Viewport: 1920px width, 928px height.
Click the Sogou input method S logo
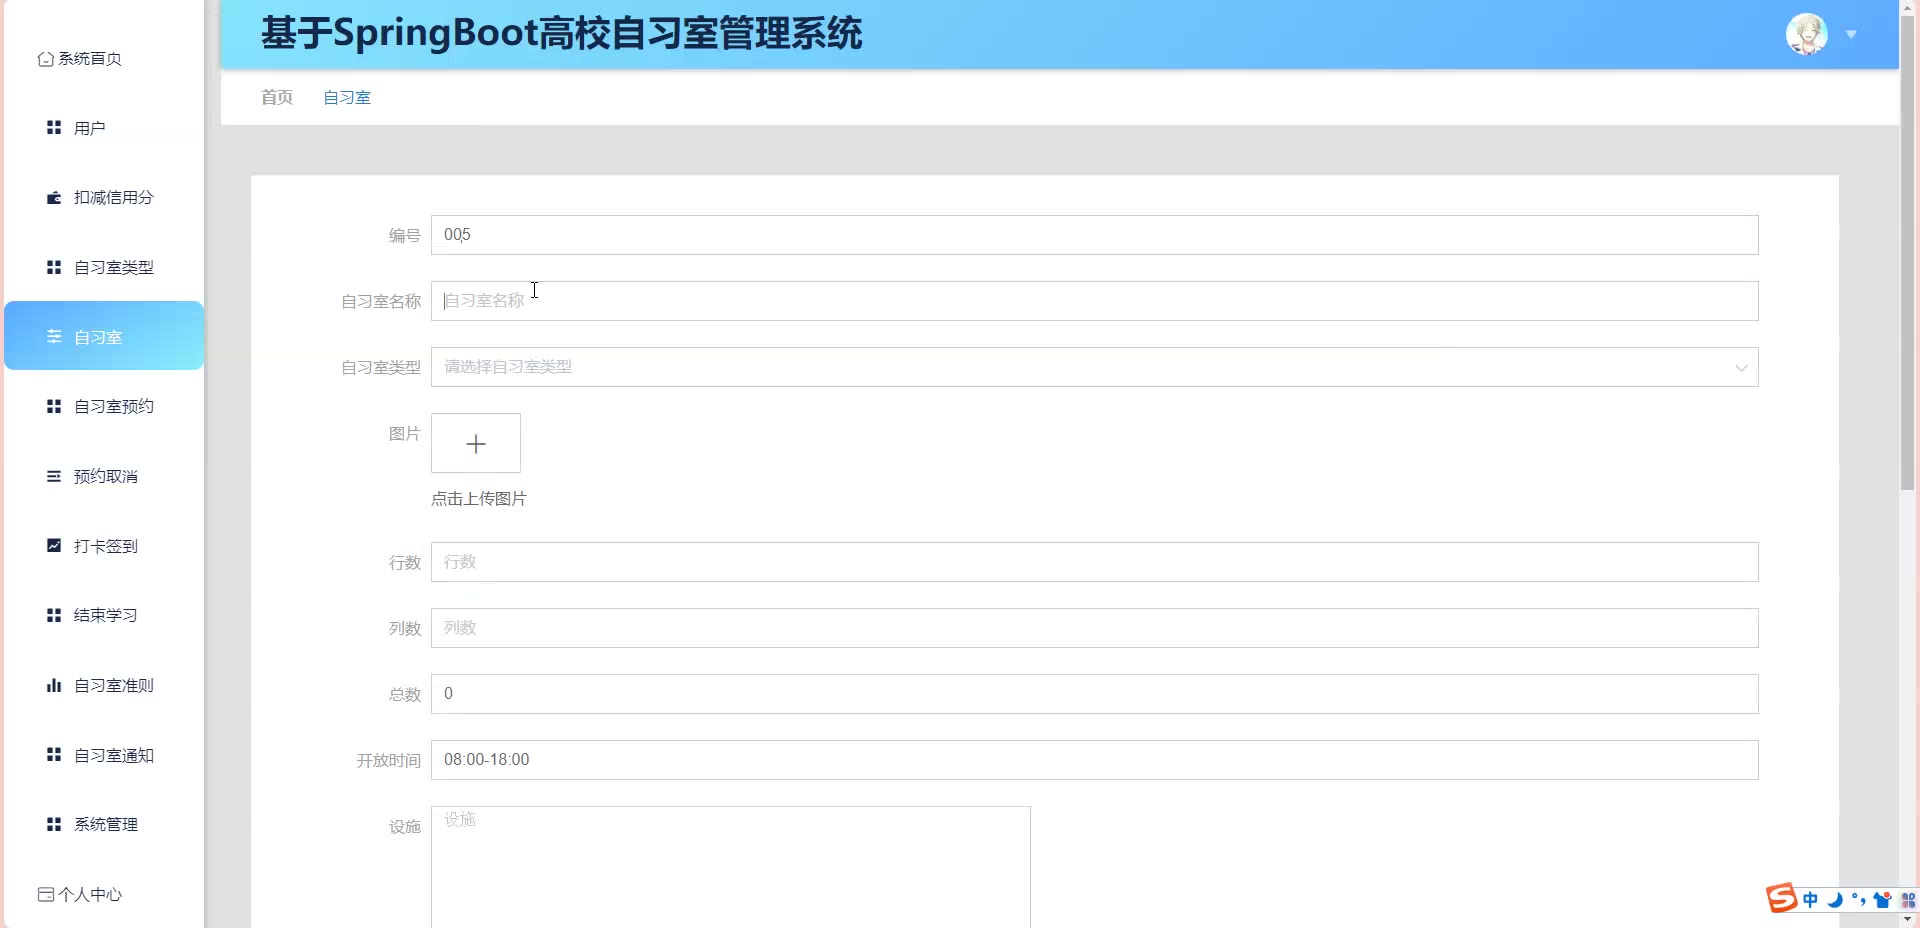[x=1781, y=898]
